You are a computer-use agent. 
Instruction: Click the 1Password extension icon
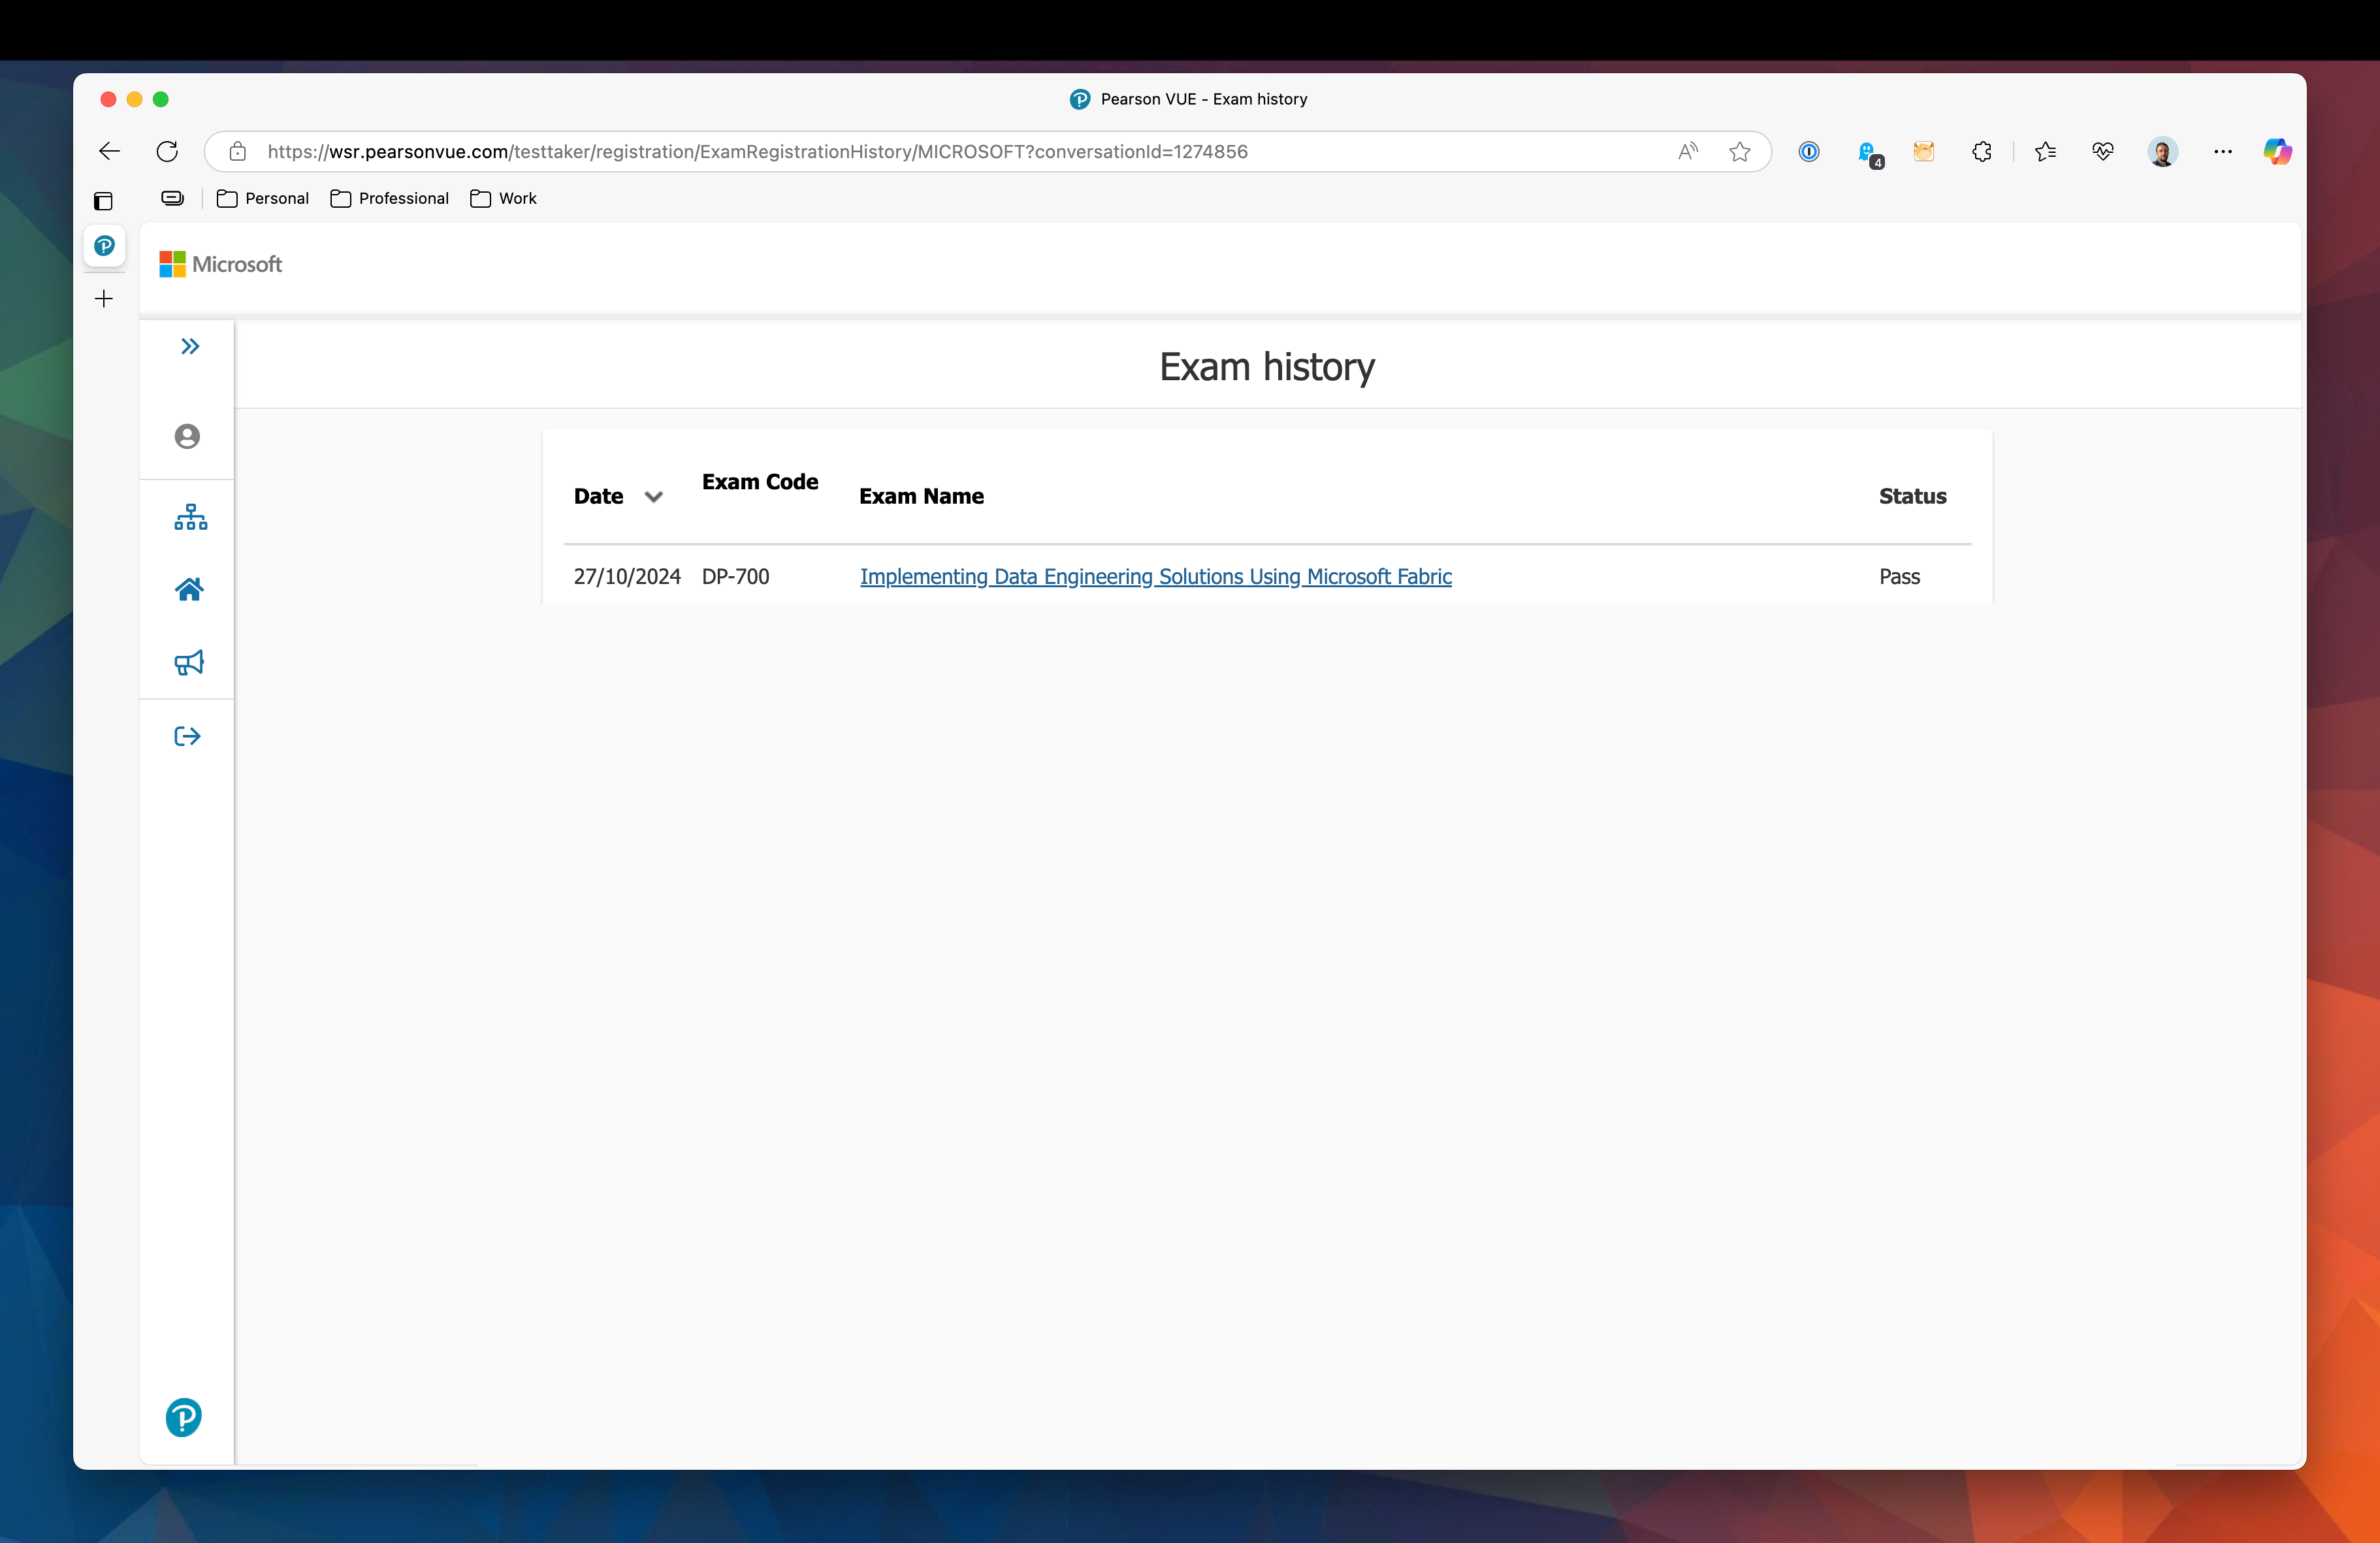coord(1808,151)
